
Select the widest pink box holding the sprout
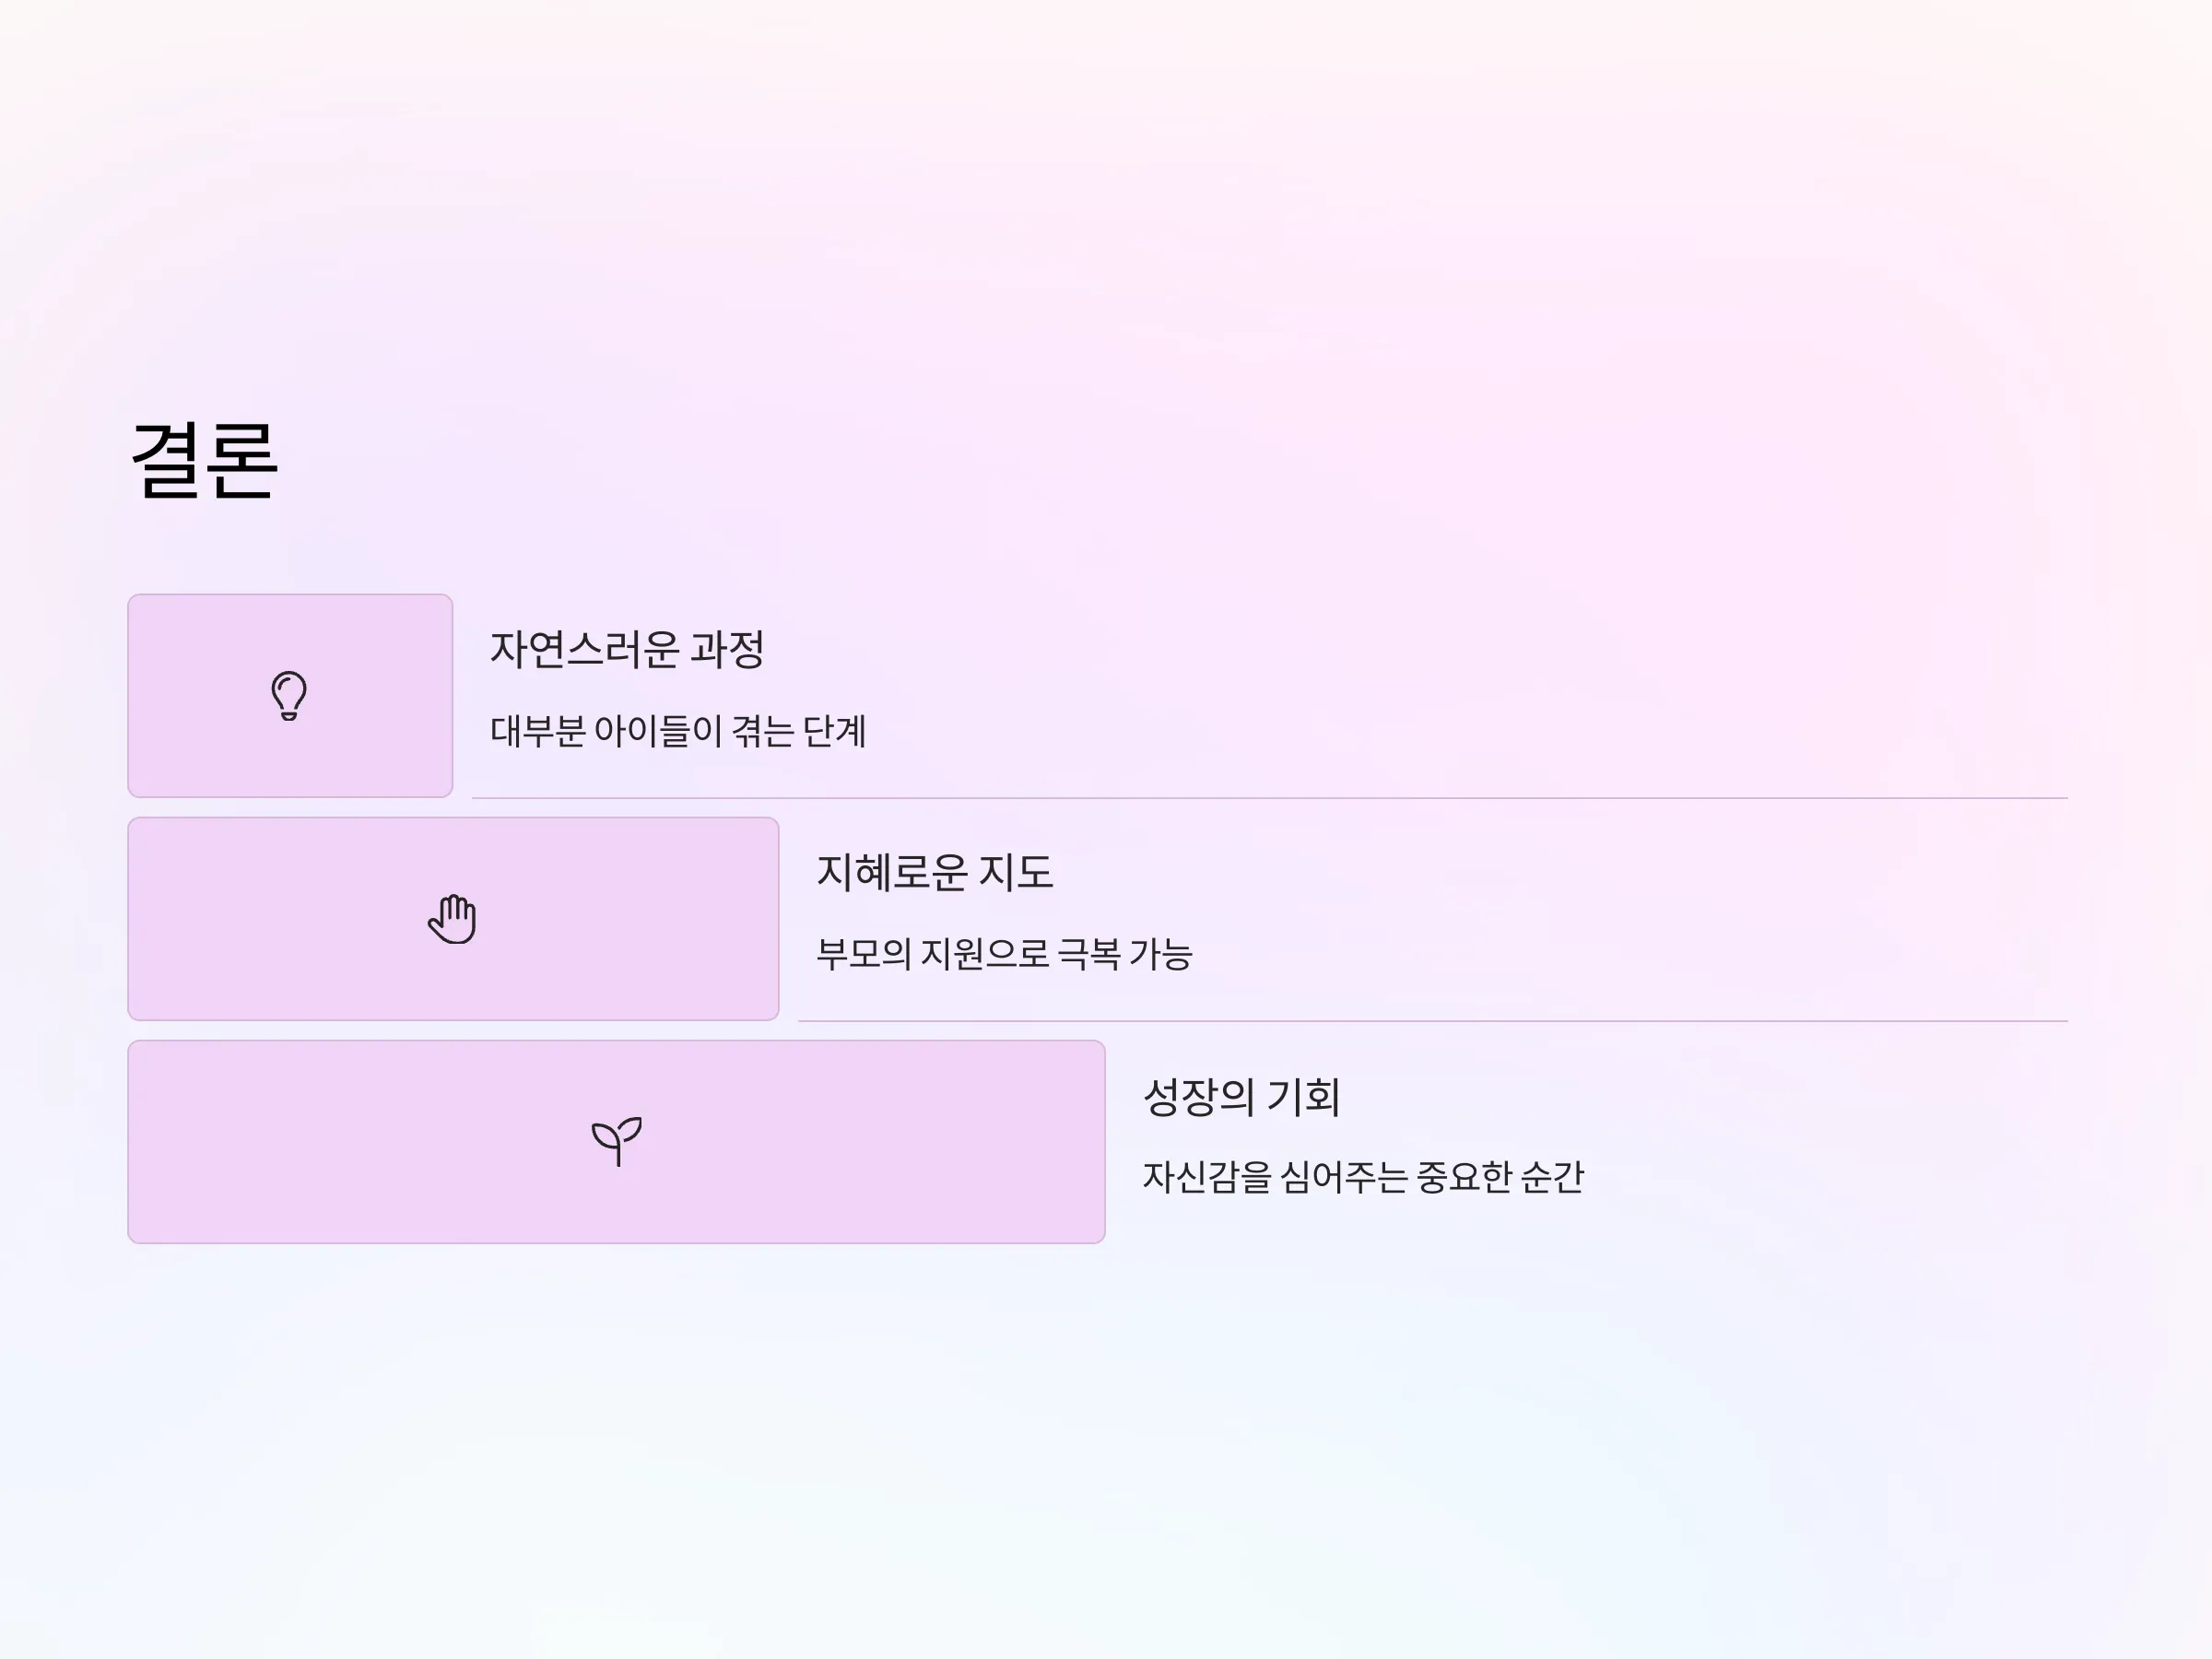click(616, 1142)
